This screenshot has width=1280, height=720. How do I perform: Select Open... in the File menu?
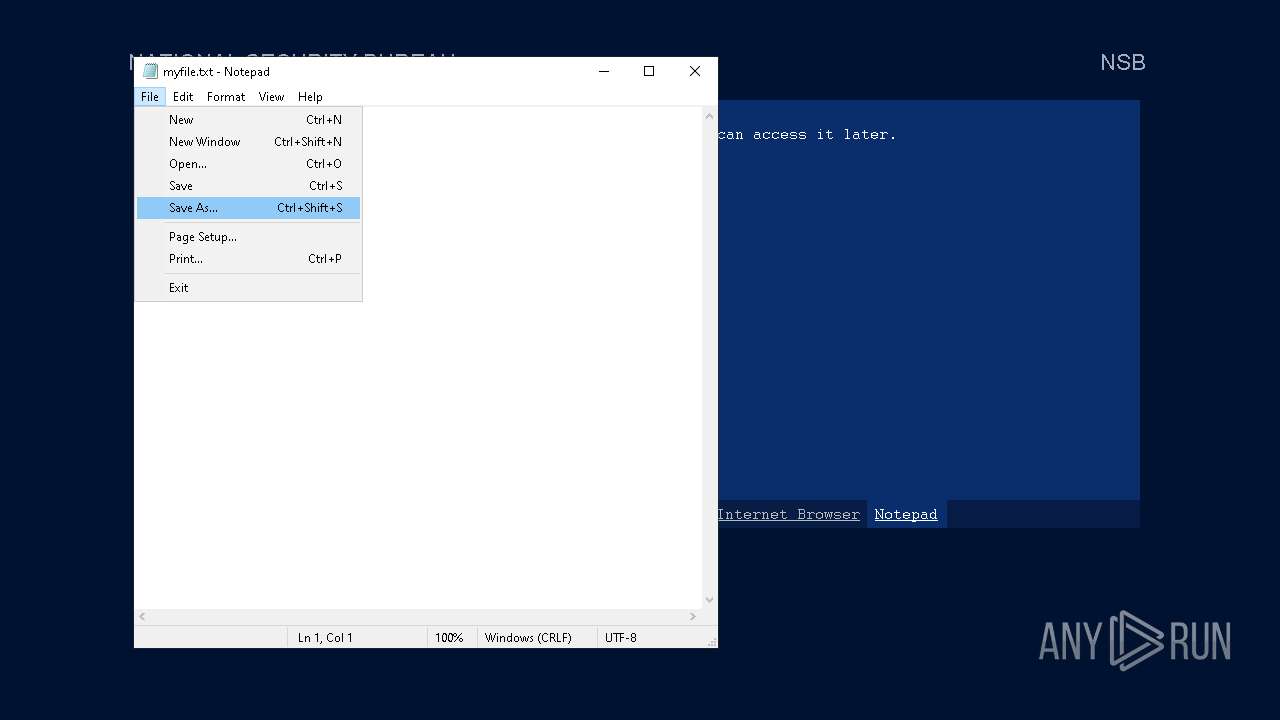point(248,163)
